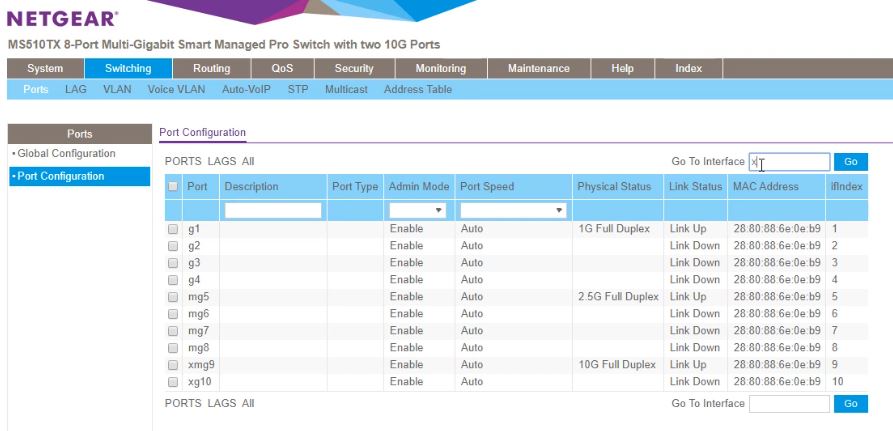Viewport: 893px width, 431px height.
Task: Click the NETGEAR logo
Action: click(x=63, y=18)
